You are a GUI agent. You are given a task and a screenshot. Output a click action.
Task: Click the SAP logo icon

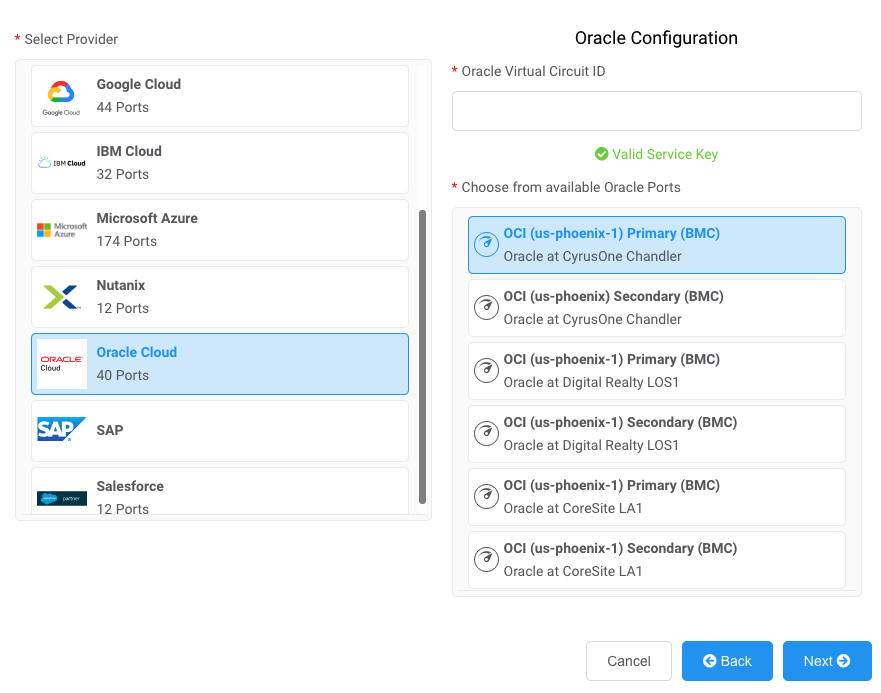tap(61, 429)
